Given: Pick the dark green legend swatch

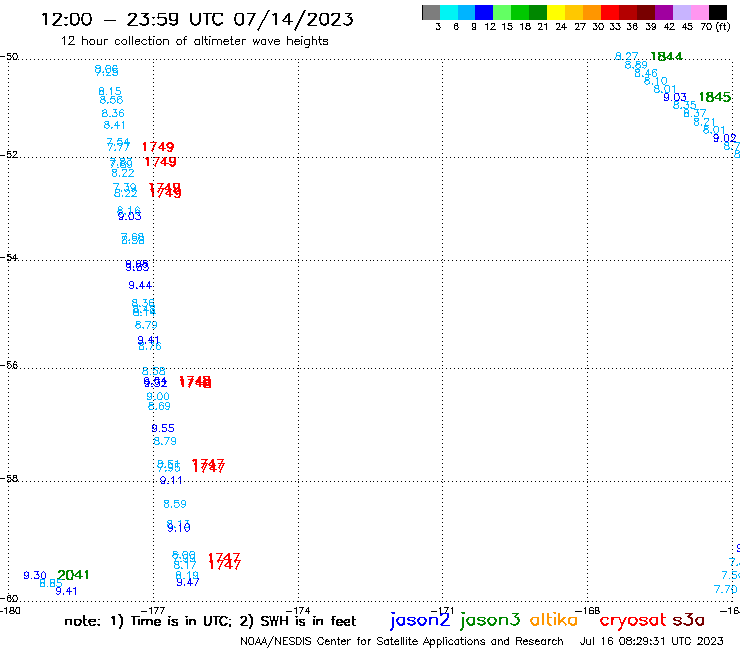Looking at the screenshot, I should pos(538,12).
